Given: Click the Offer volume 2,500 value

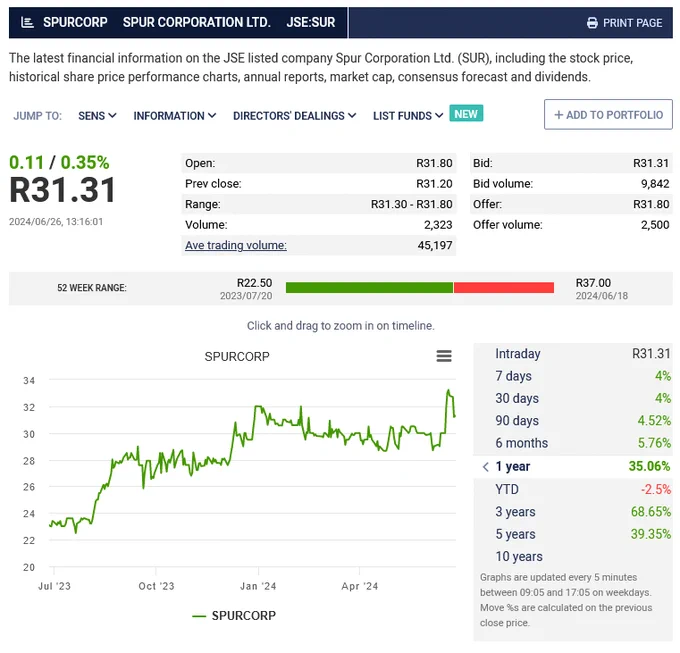Looking at the screenshot, I should click(655, 225).
